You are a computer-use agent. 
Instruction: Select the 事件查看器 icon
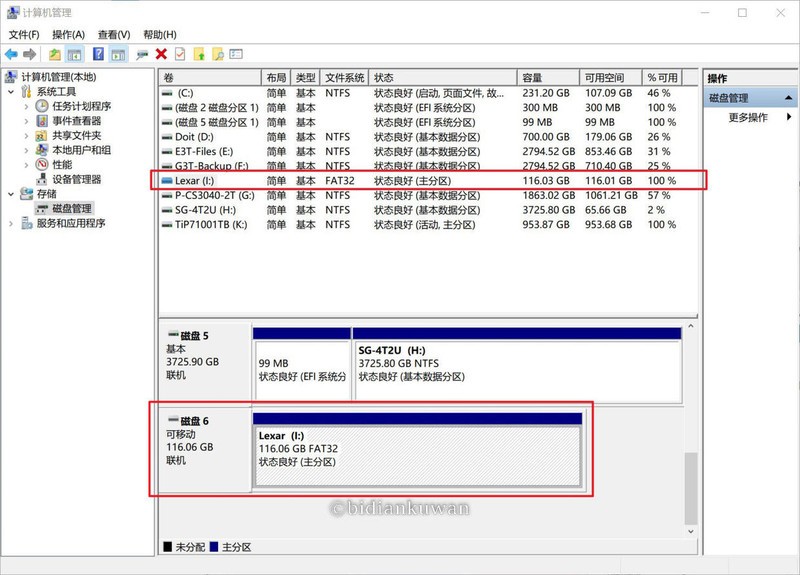pyautogui.click(x=42, y=121)
